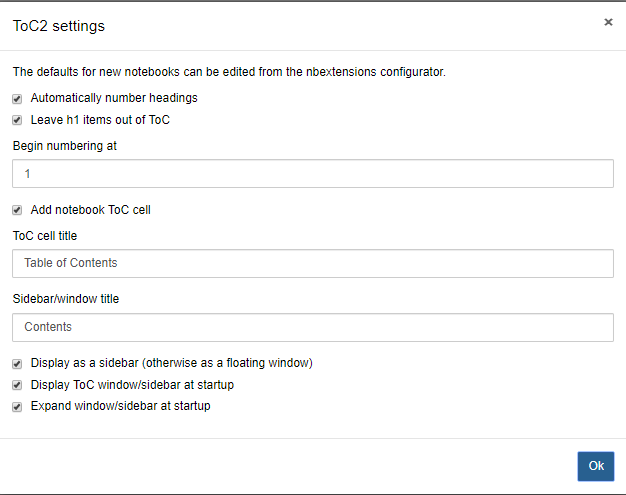Viewport: 626px width, 495px height.
Task: Click the Begin numbering at input field
Action: [x=312, y=173]
